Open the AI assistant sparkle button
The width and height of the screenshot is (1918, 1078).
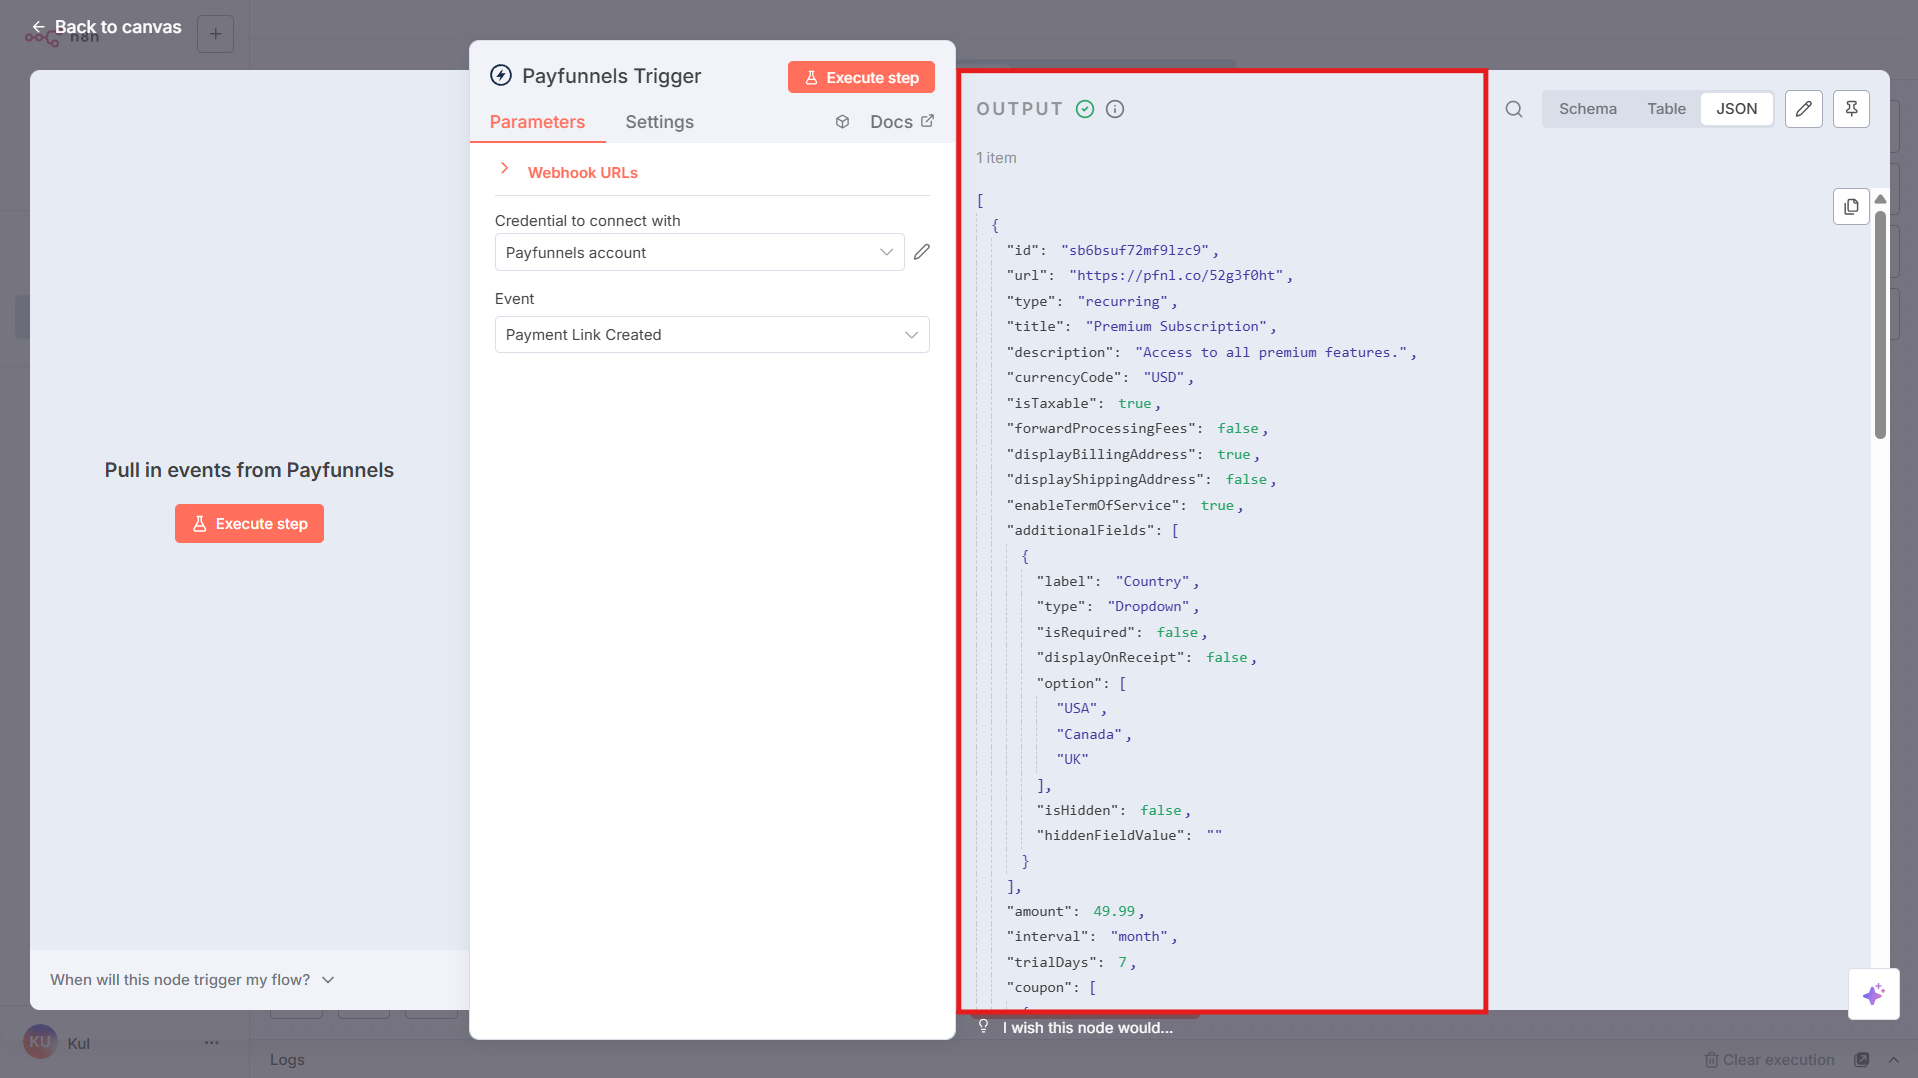(x=1873, y=994)
